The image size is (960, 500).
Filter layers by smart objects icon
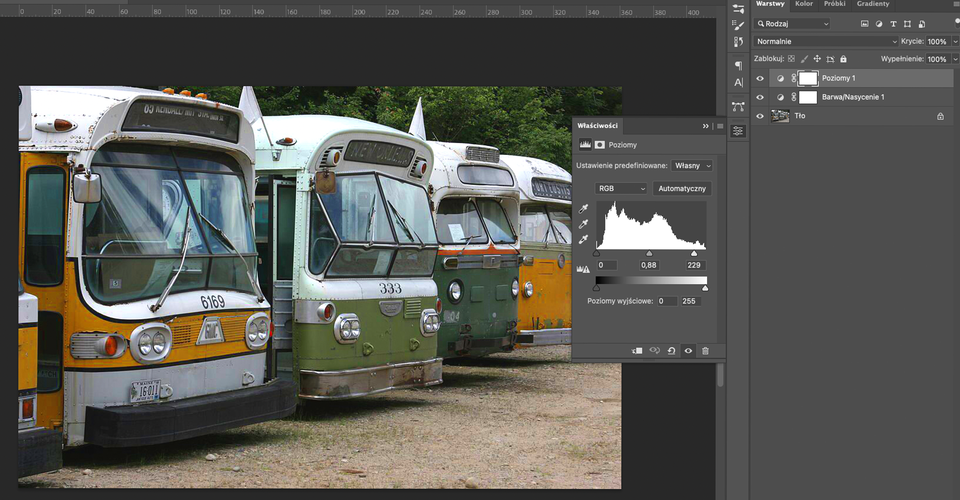click(922, 24)
